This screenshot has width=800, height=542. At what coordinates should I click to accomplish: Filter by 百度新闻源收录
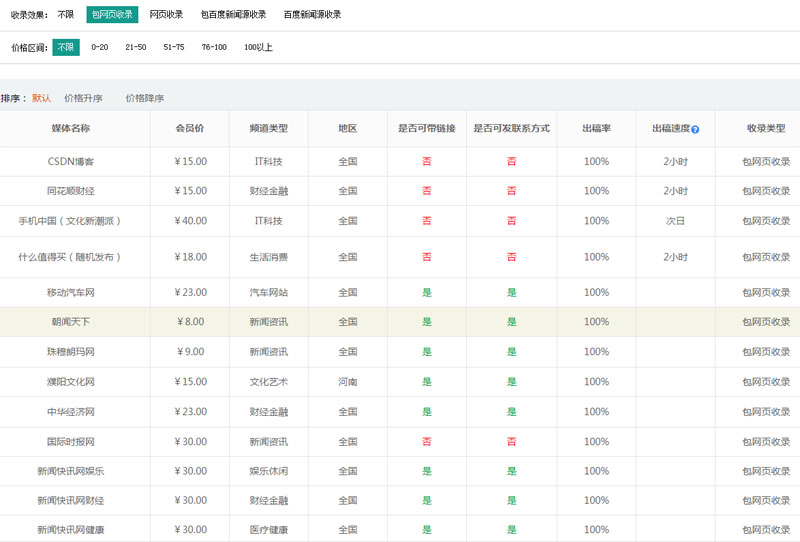coord(312,14)
